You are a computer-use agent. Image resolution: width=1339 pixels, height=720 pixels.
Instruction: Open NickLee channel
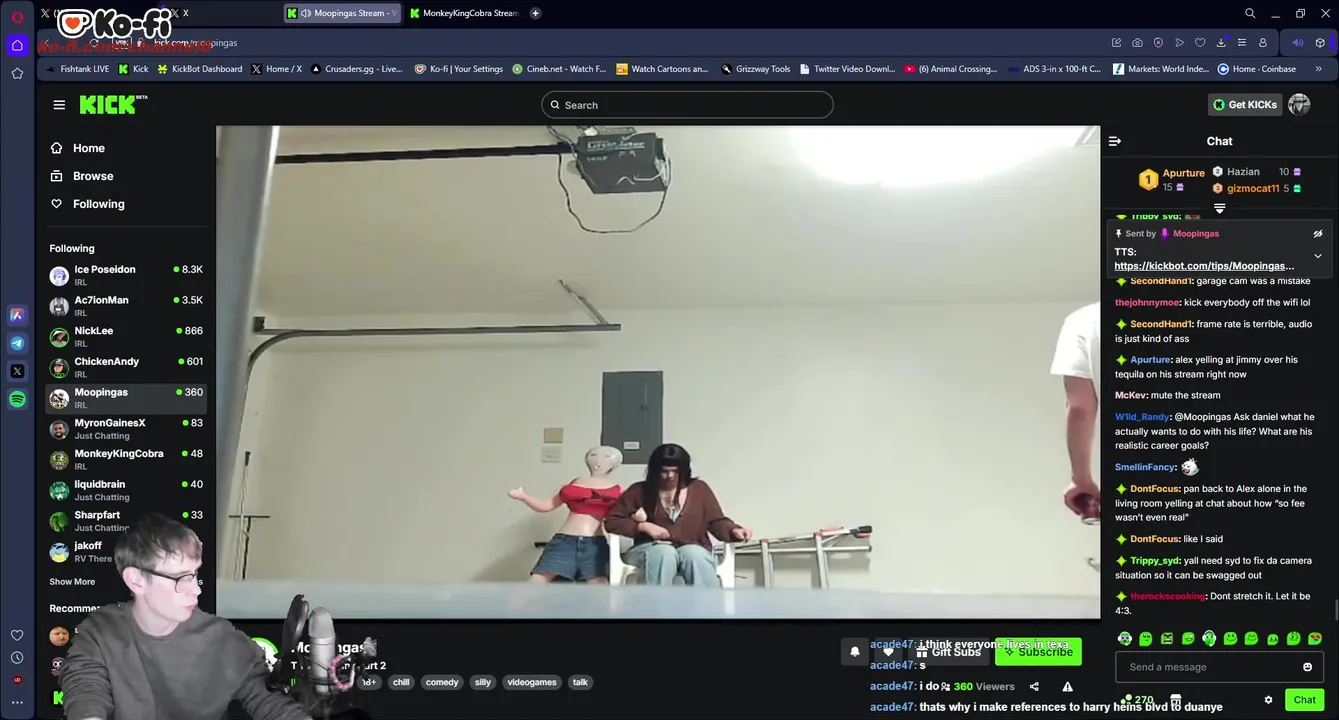[x=126, y=337]
